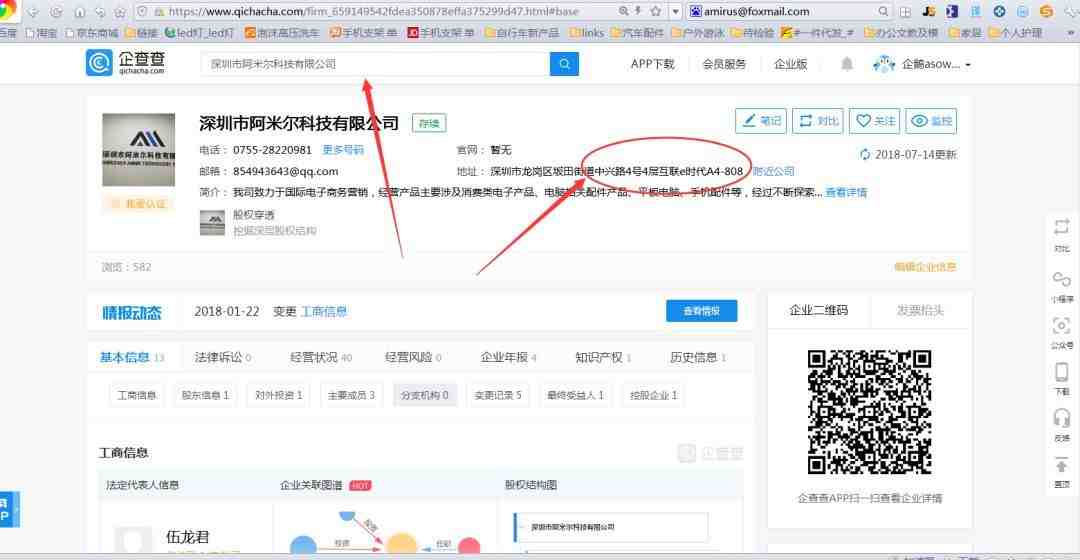Viewport: 1080px width, 560px height.
Task: Select the 对外投资 1 sub-section button
Action: point(278,395)
